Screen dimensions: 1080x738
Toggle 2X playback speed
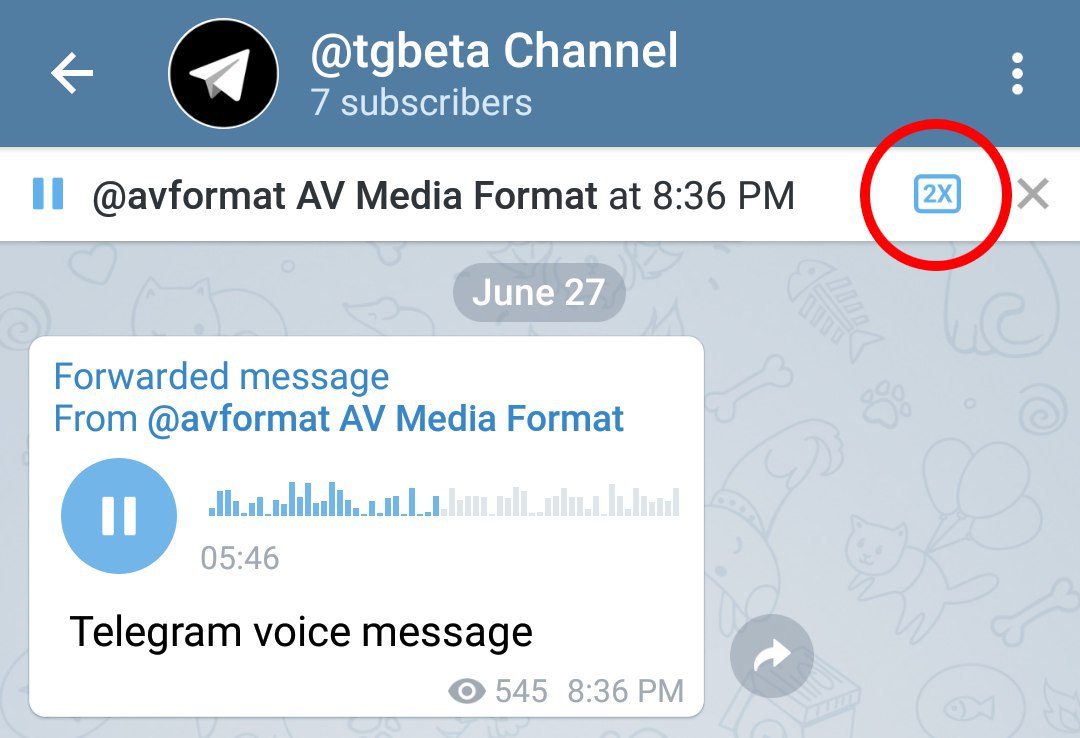coord(937,194)
